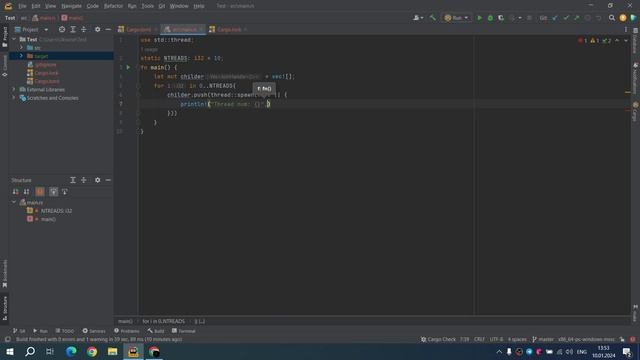Open Structure panel settings gear
The image size is (640, 360).
pyautogui.click(x=97, y=180)
